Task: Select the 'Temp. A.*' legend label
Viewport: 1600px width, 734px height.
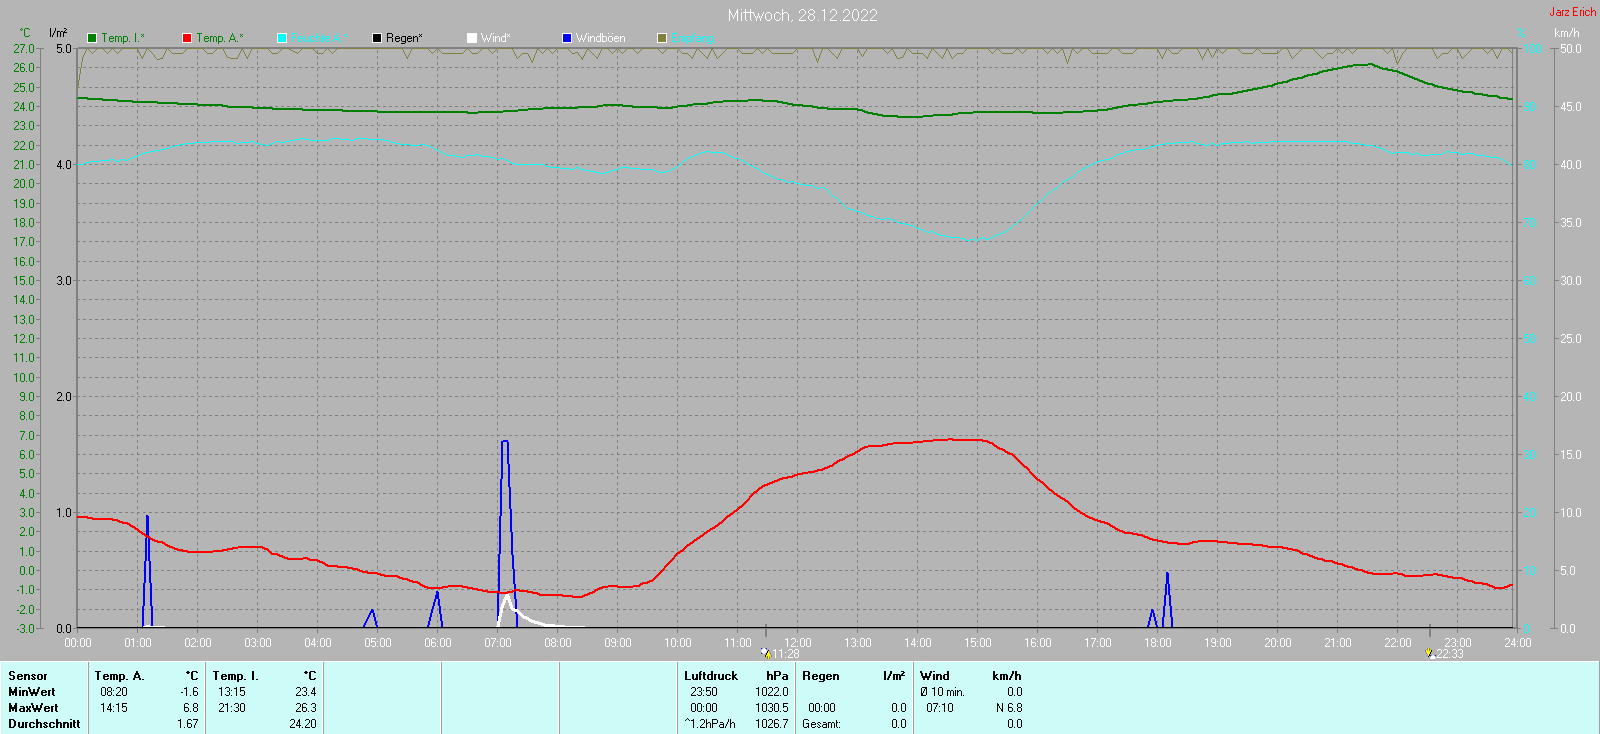Action: (220, 38)
